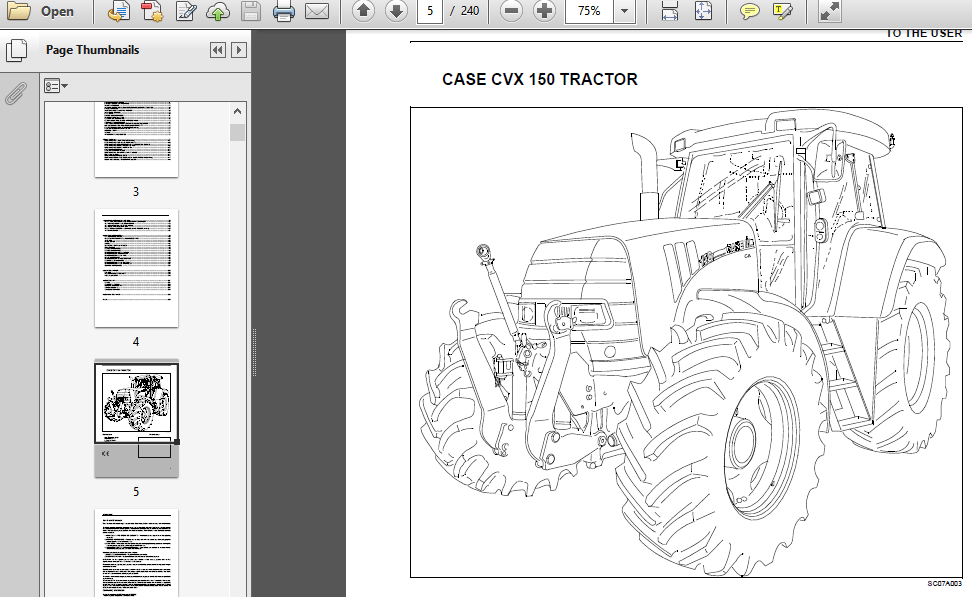Click the 75% zoom value field
Viewport: 972px width, 597px height.
coord(589,11)
